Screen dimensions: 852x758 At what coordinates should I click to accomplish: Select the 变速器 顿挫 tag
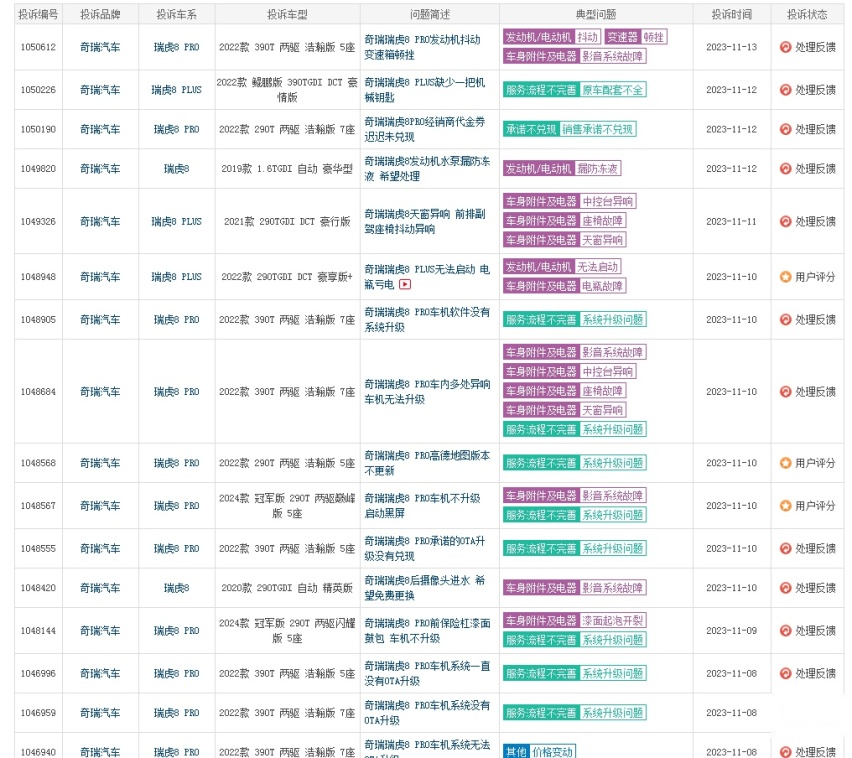coord(636,37)
